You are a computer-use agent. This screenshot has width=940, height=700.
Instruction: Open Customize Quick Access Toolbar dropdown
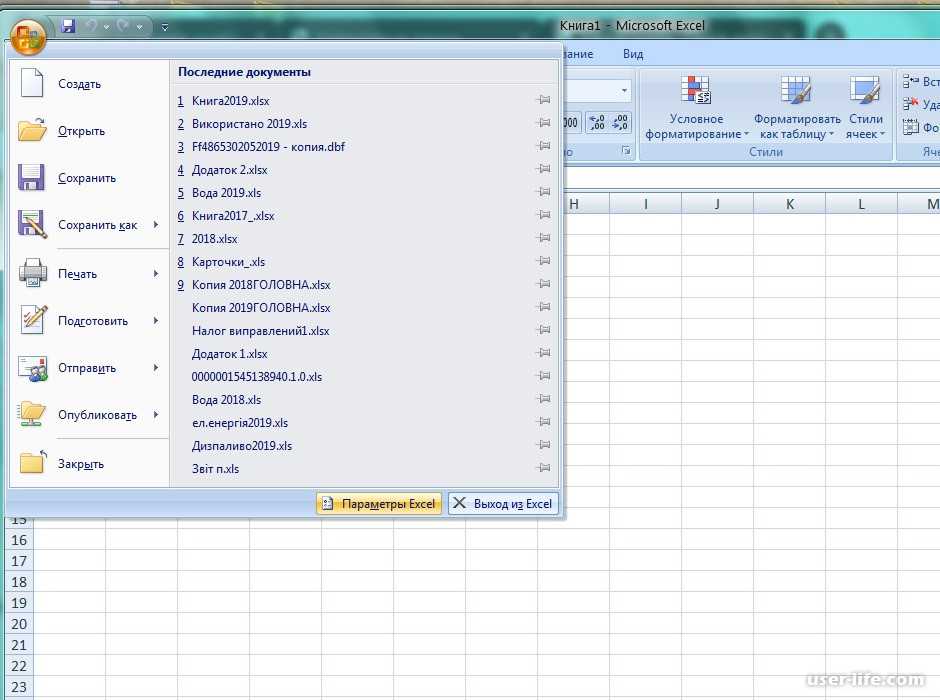165,27
